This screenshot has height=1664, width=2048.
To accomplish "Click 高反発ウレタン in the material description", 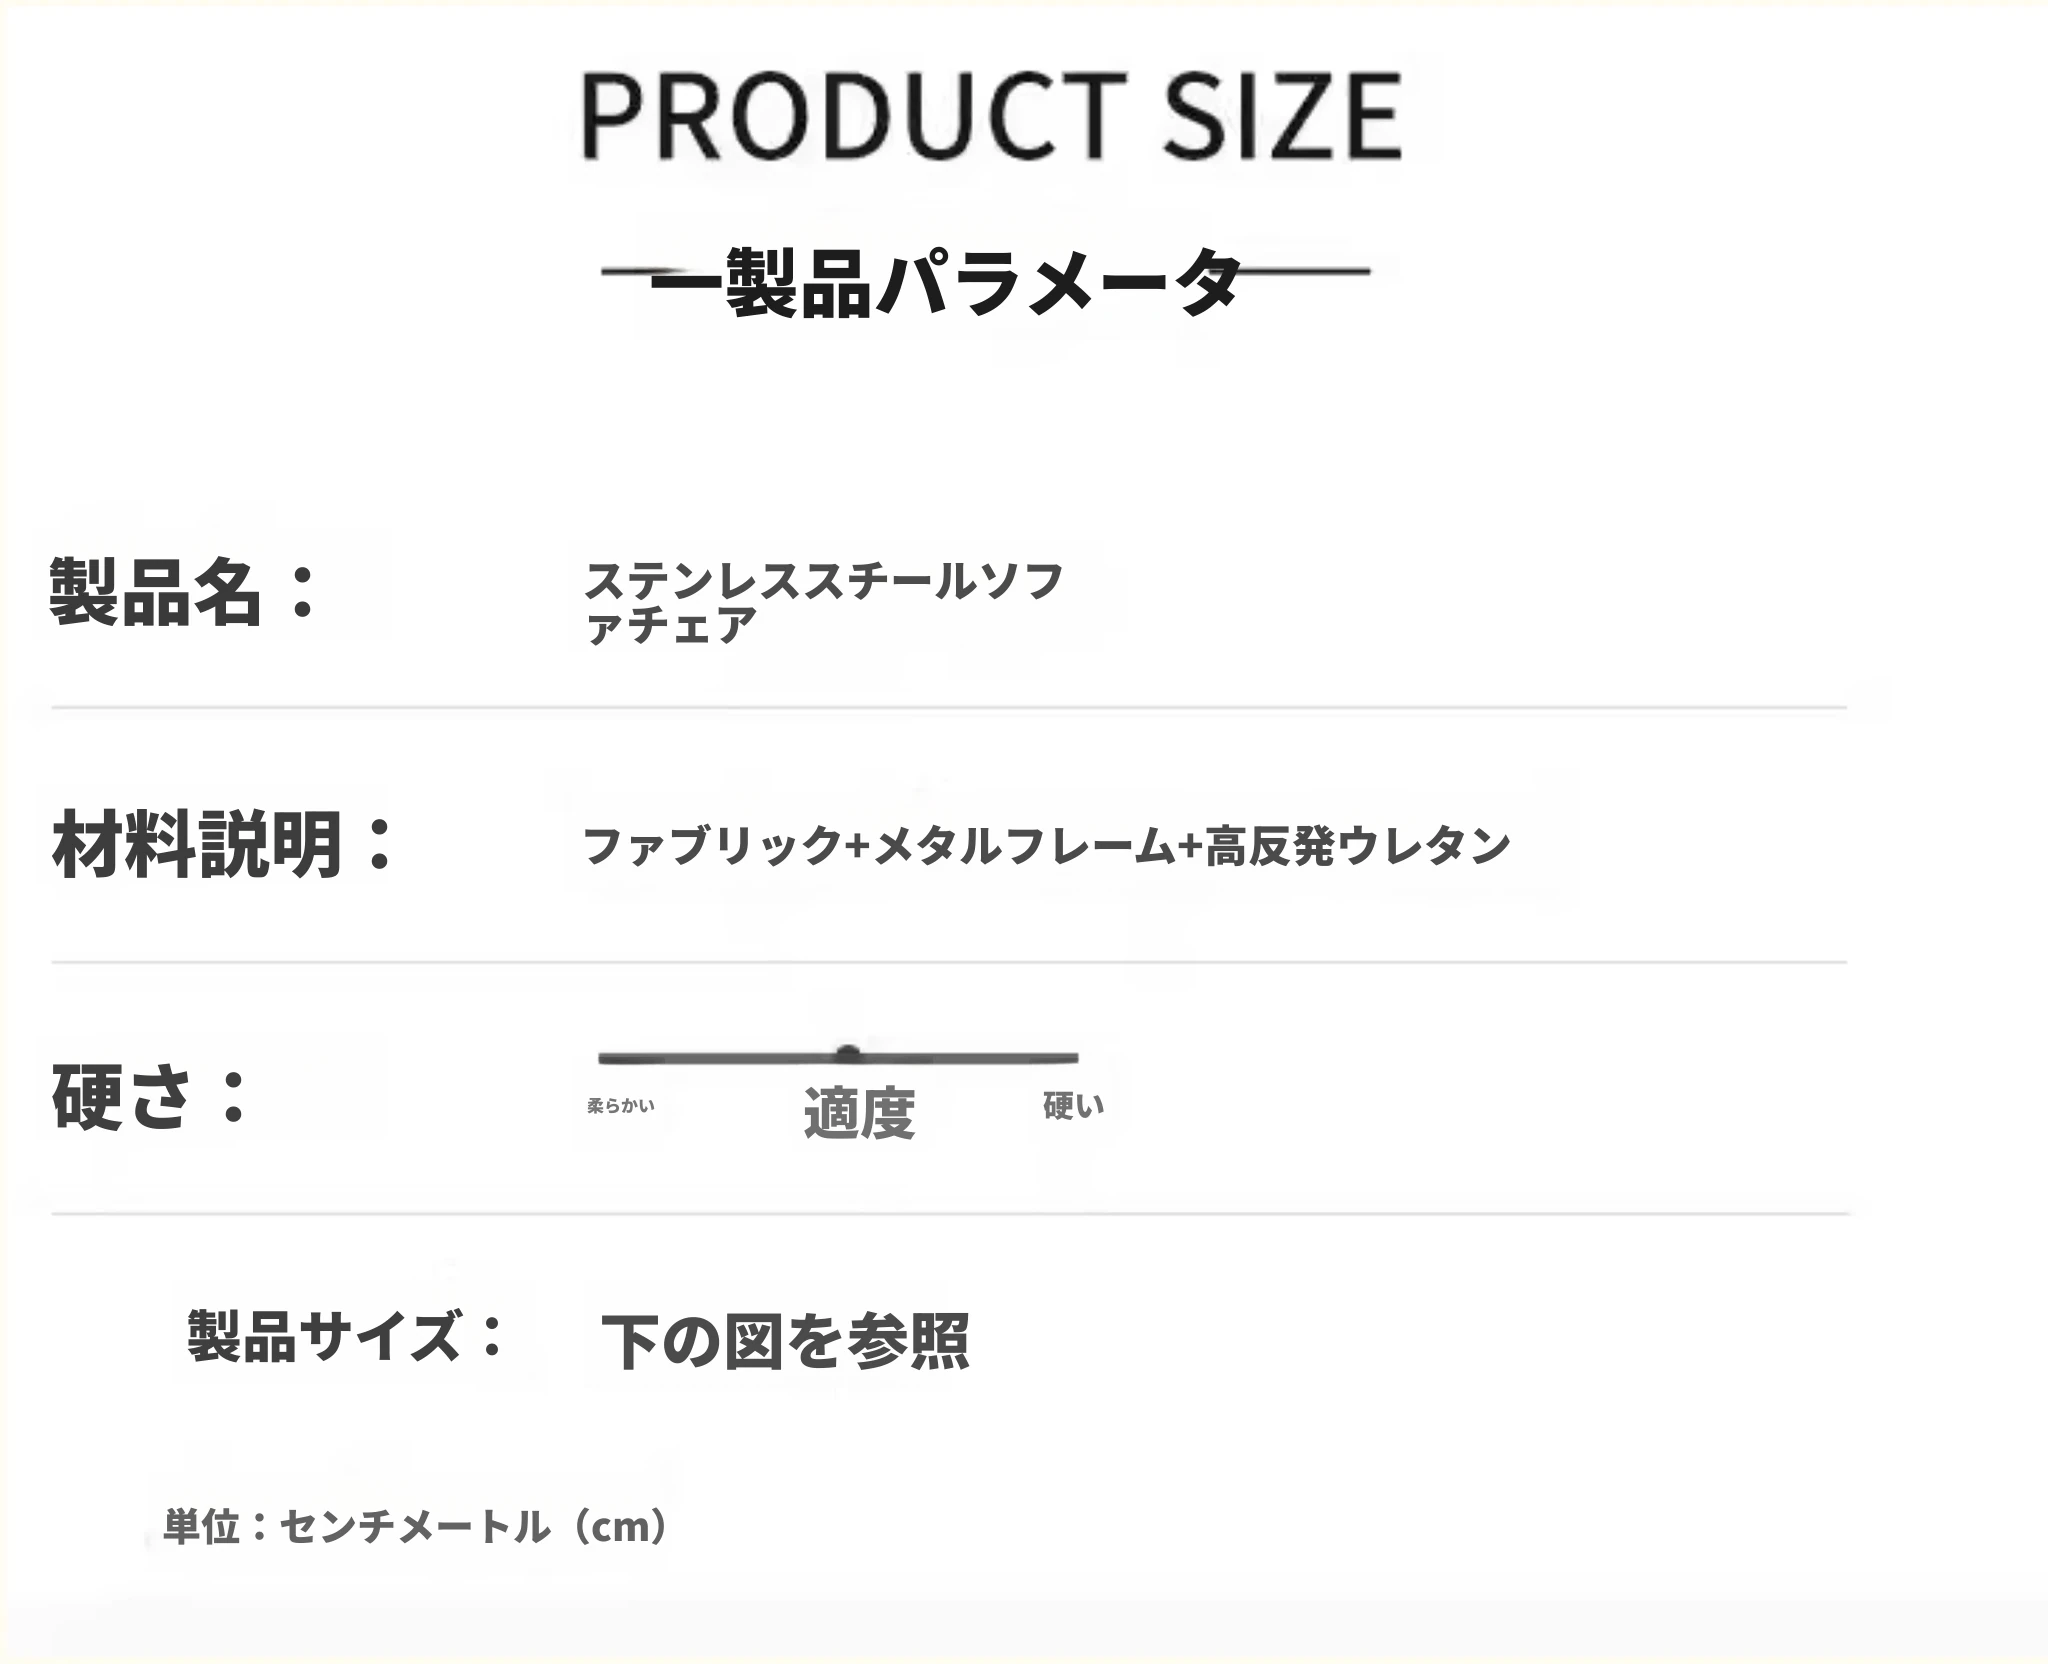I will coord(1357,846).
